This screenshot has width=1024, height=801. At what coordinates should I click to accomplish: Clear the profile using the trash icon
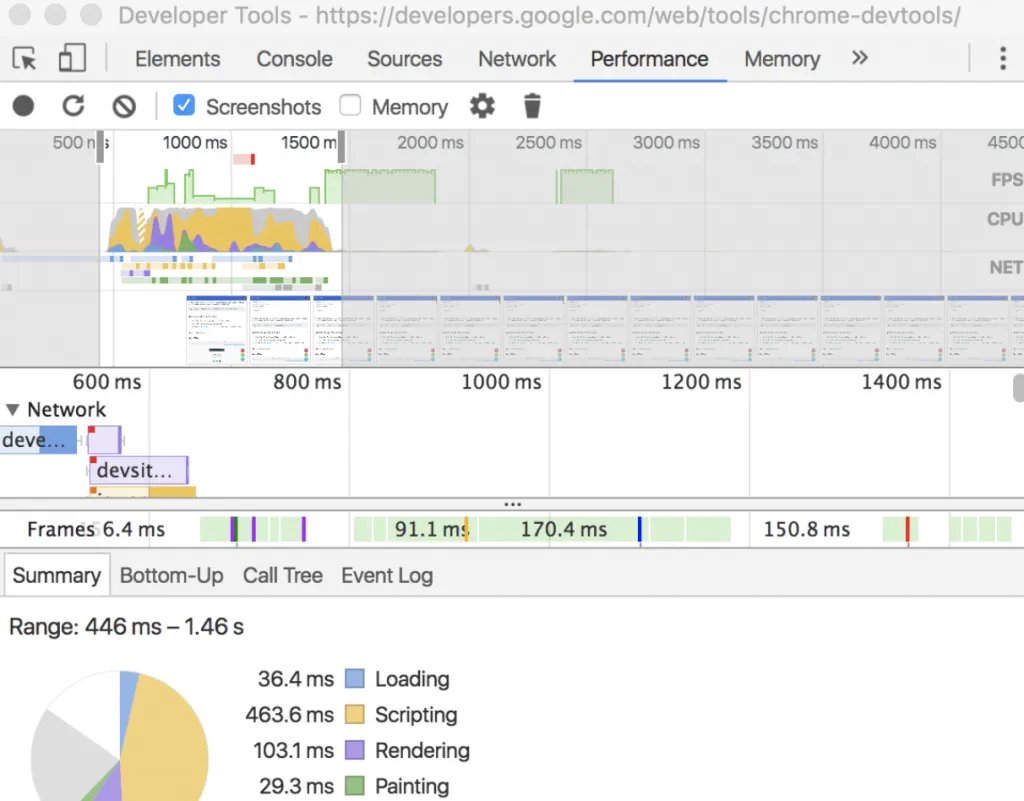pyautogui.click(x=531, y=105)
